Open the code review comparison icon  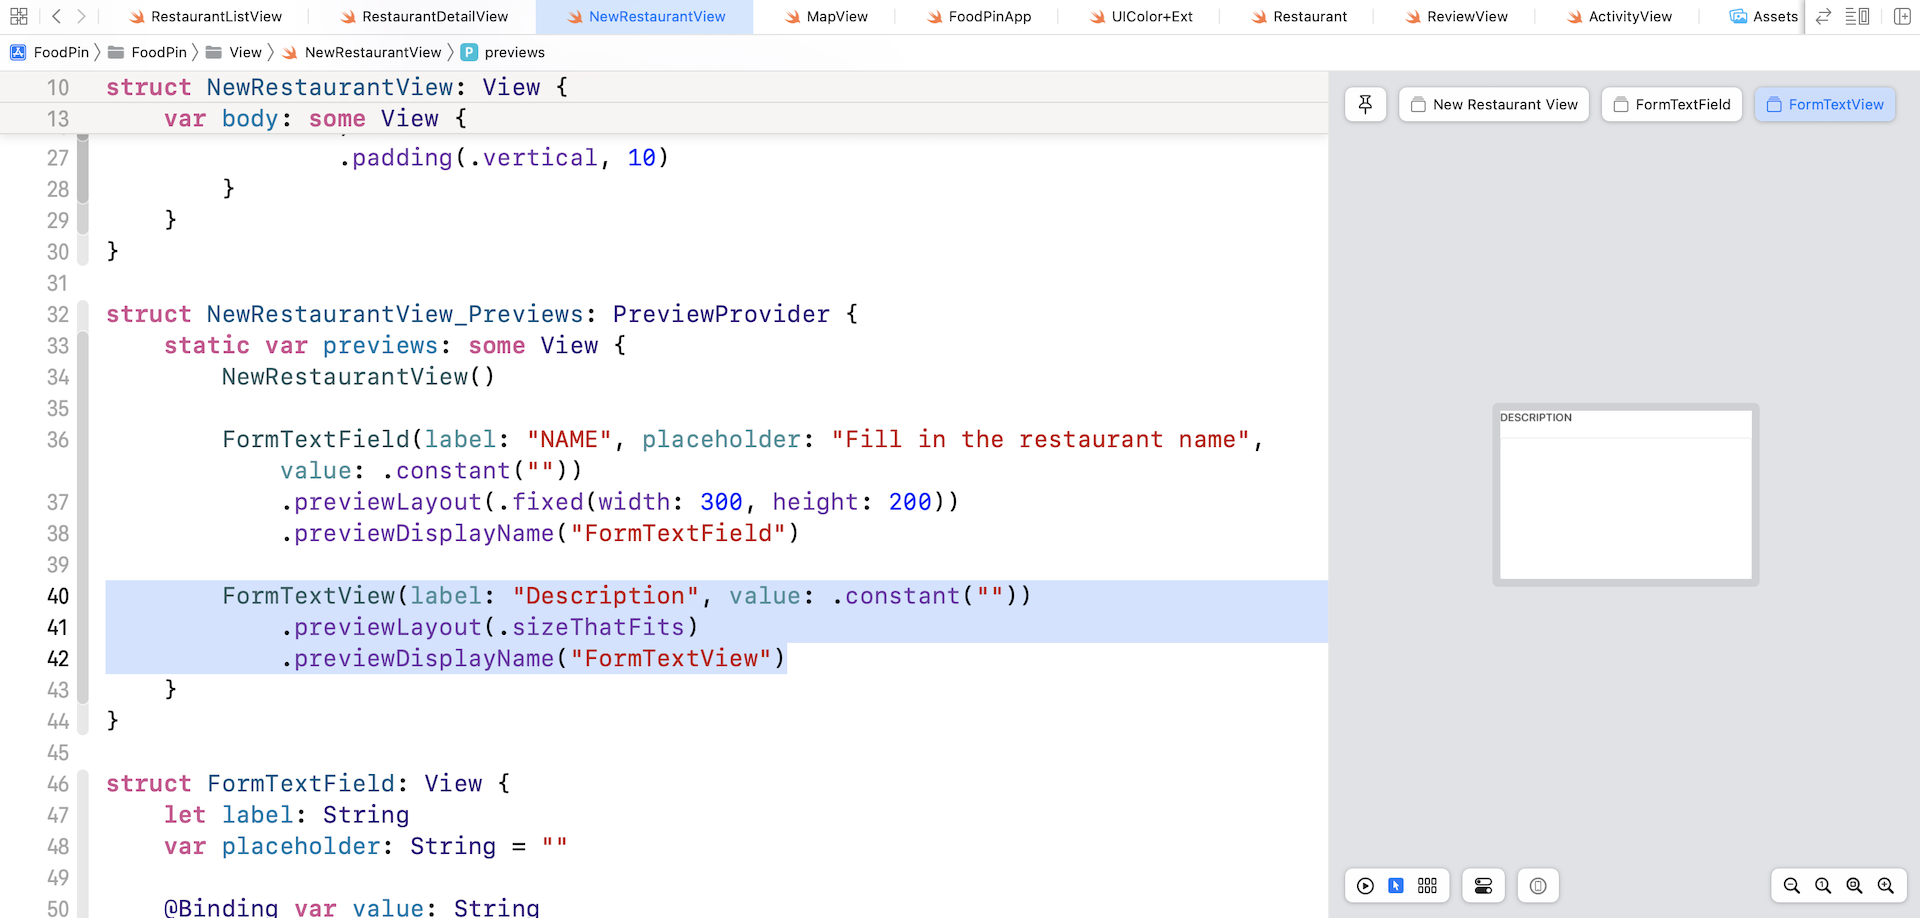click(x=1822, y=16)
